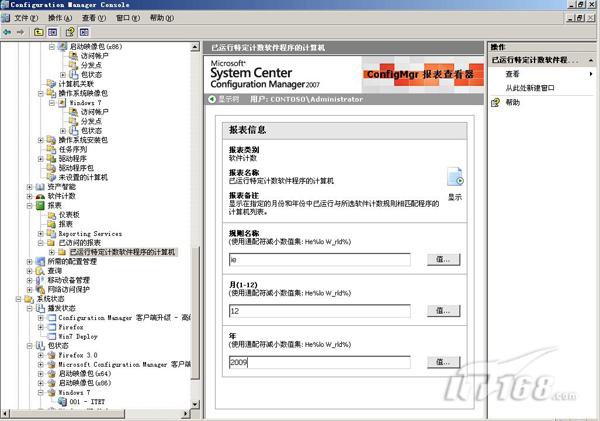The image size is (600, 421).
Task: Collapse the 操作系统映像包 node
Action: 41,93
